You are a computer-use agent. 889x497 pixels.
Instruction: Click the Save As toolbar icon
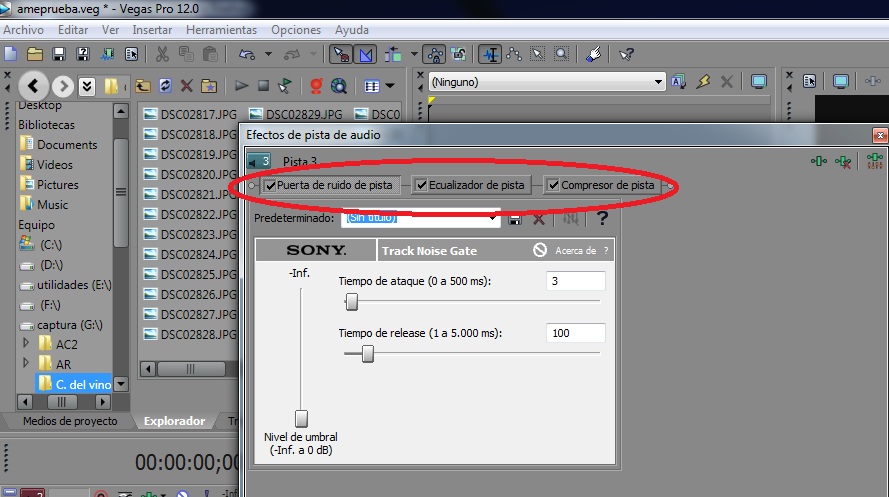point(83,54)
